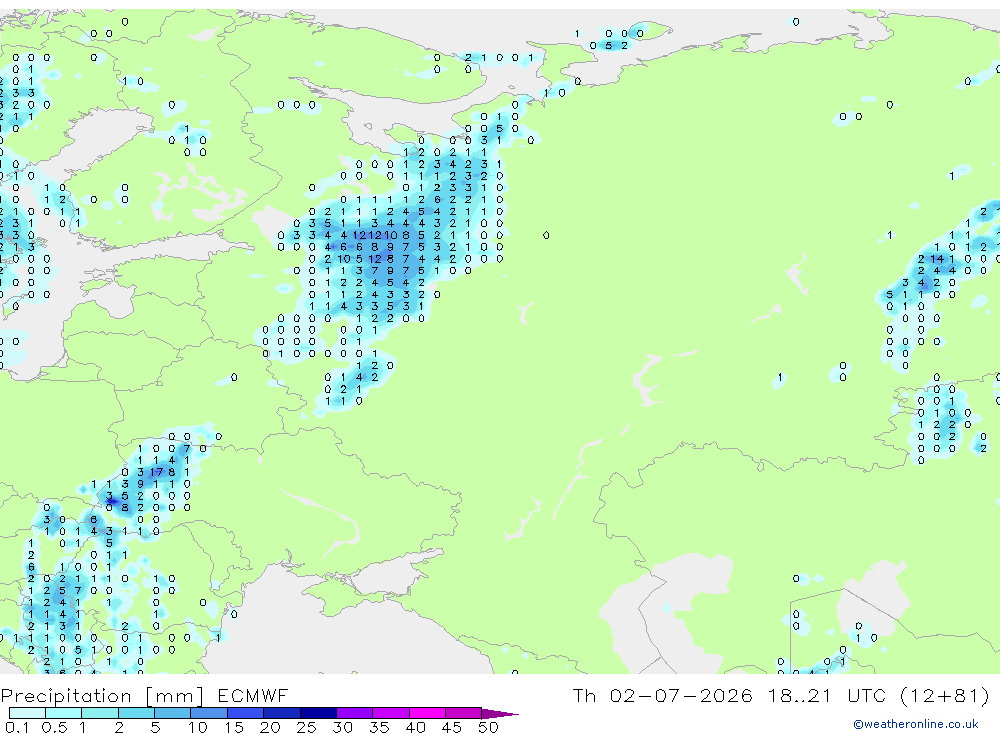1000x733 pixels.
Task: Click the '20' legend scale label
Action: coord(270,727)
